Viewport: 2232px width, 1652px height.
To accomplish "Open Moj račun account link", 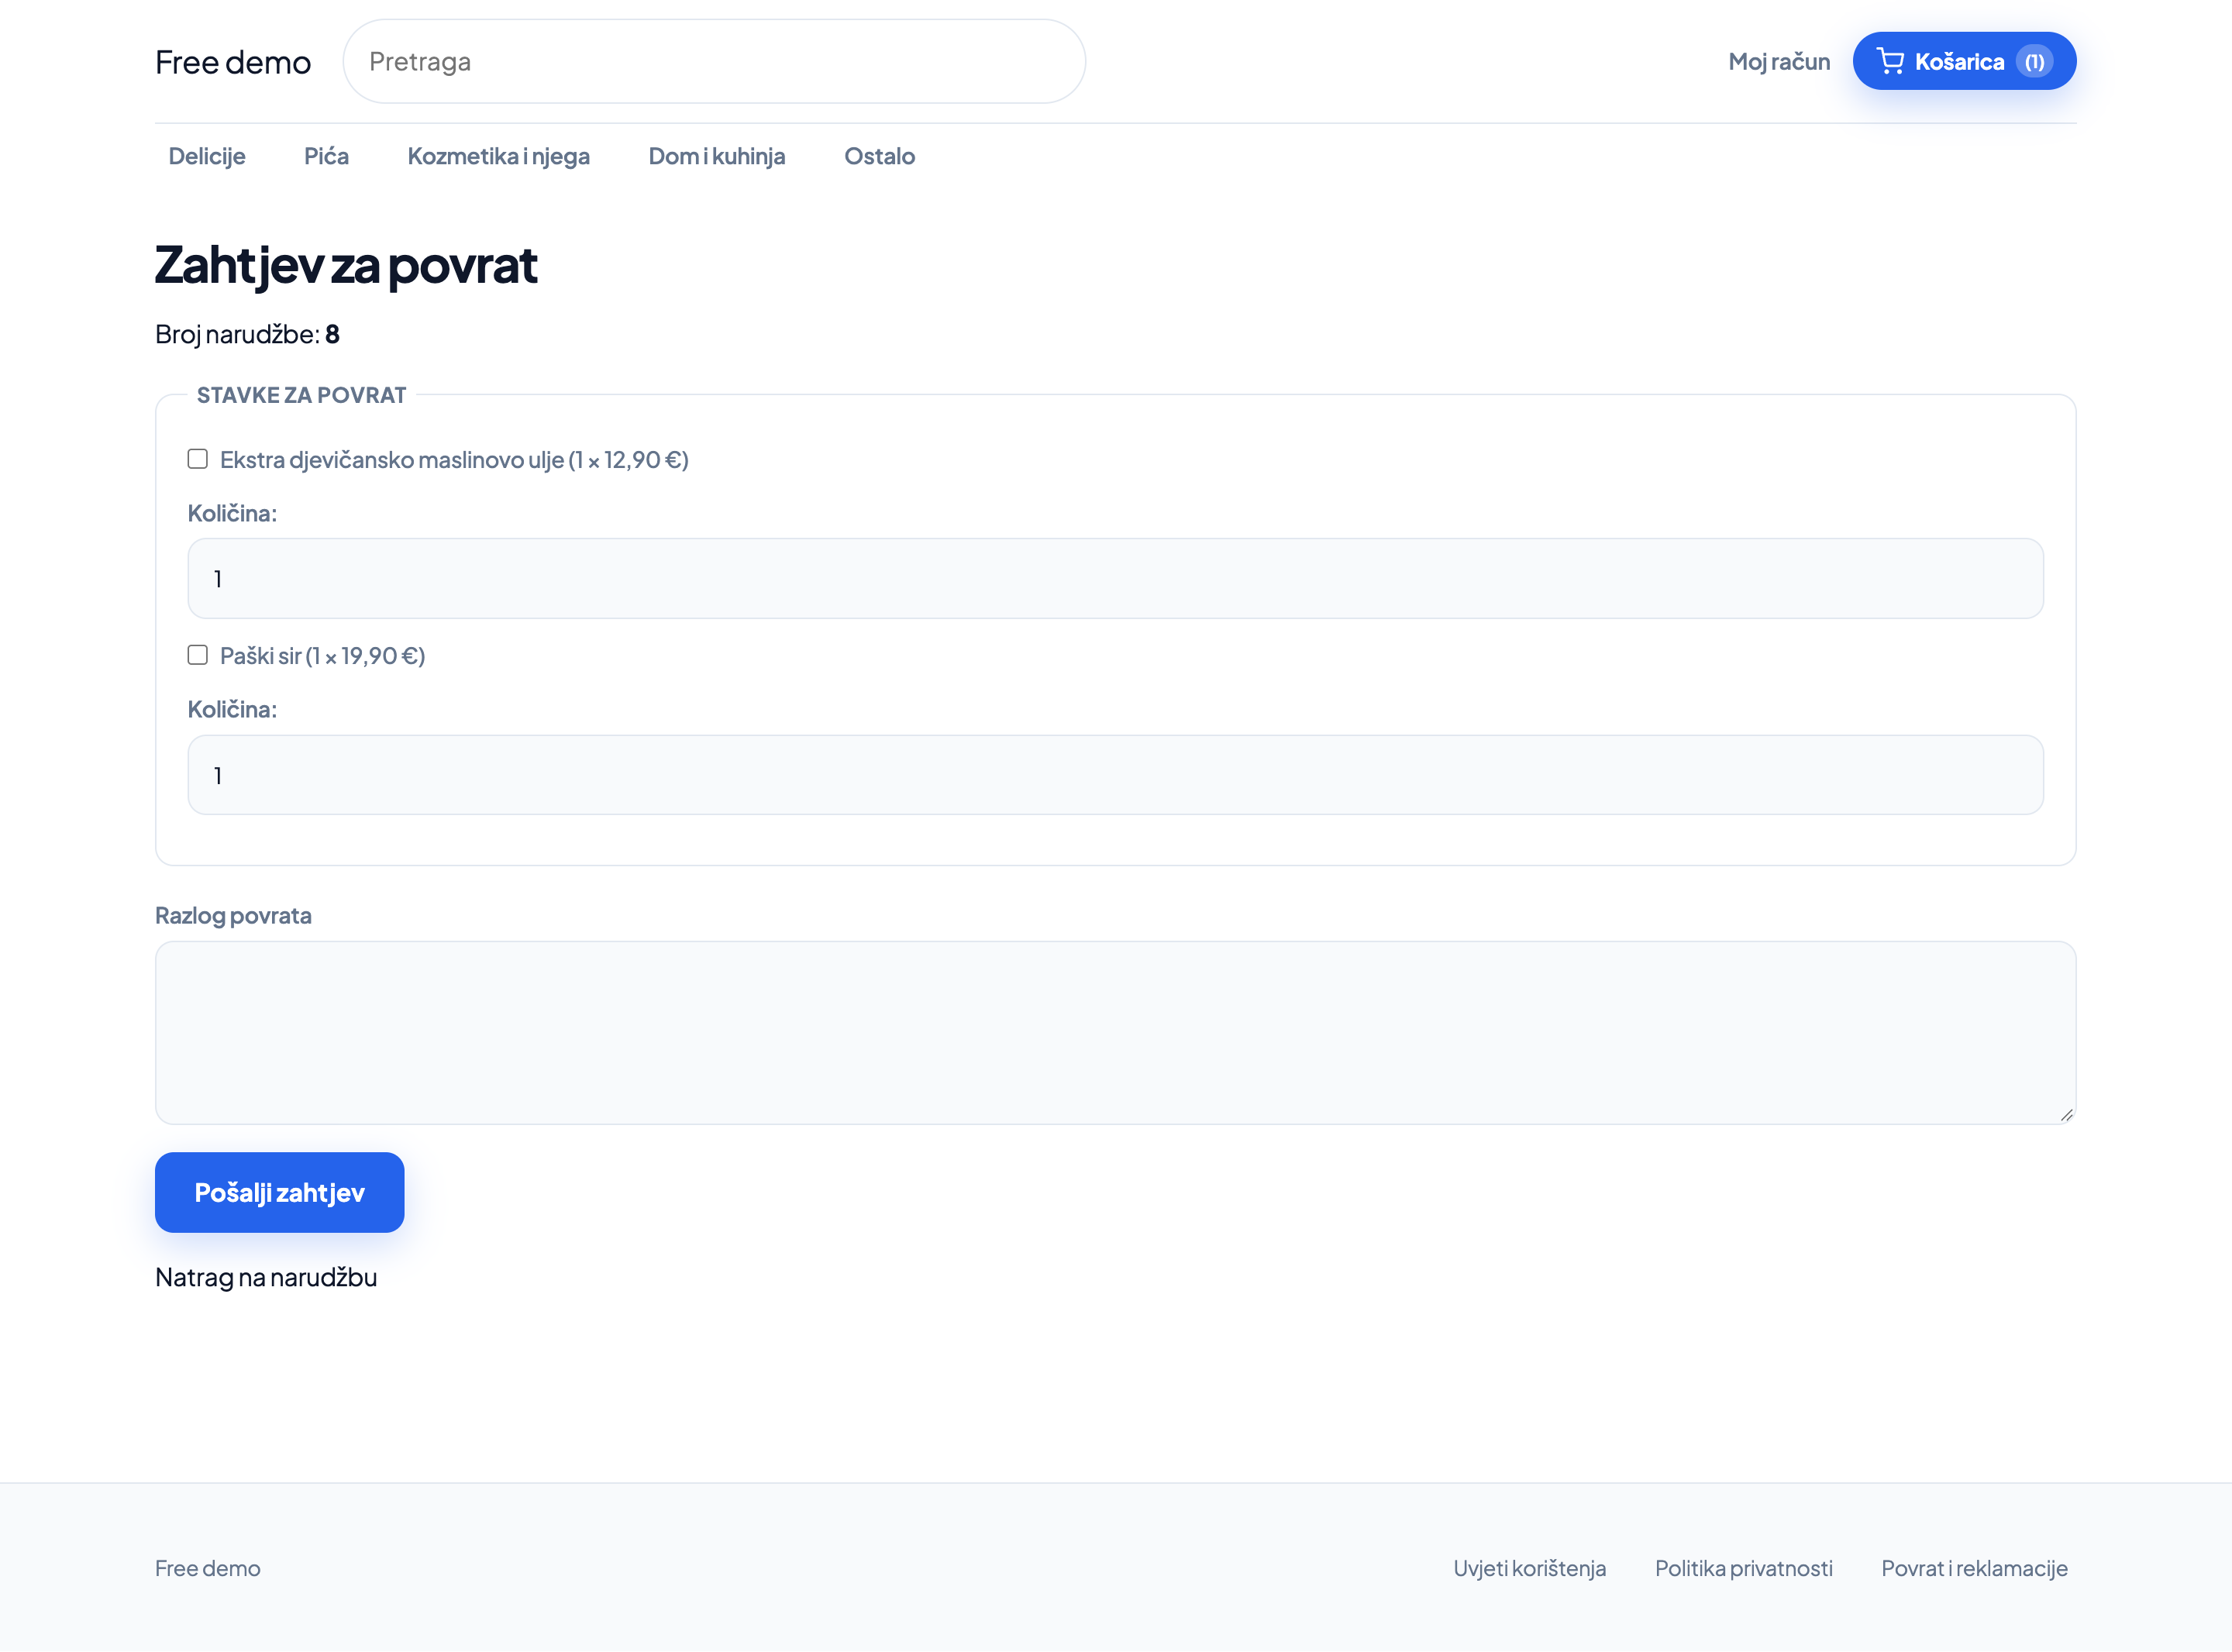I will coord(1779,61).
